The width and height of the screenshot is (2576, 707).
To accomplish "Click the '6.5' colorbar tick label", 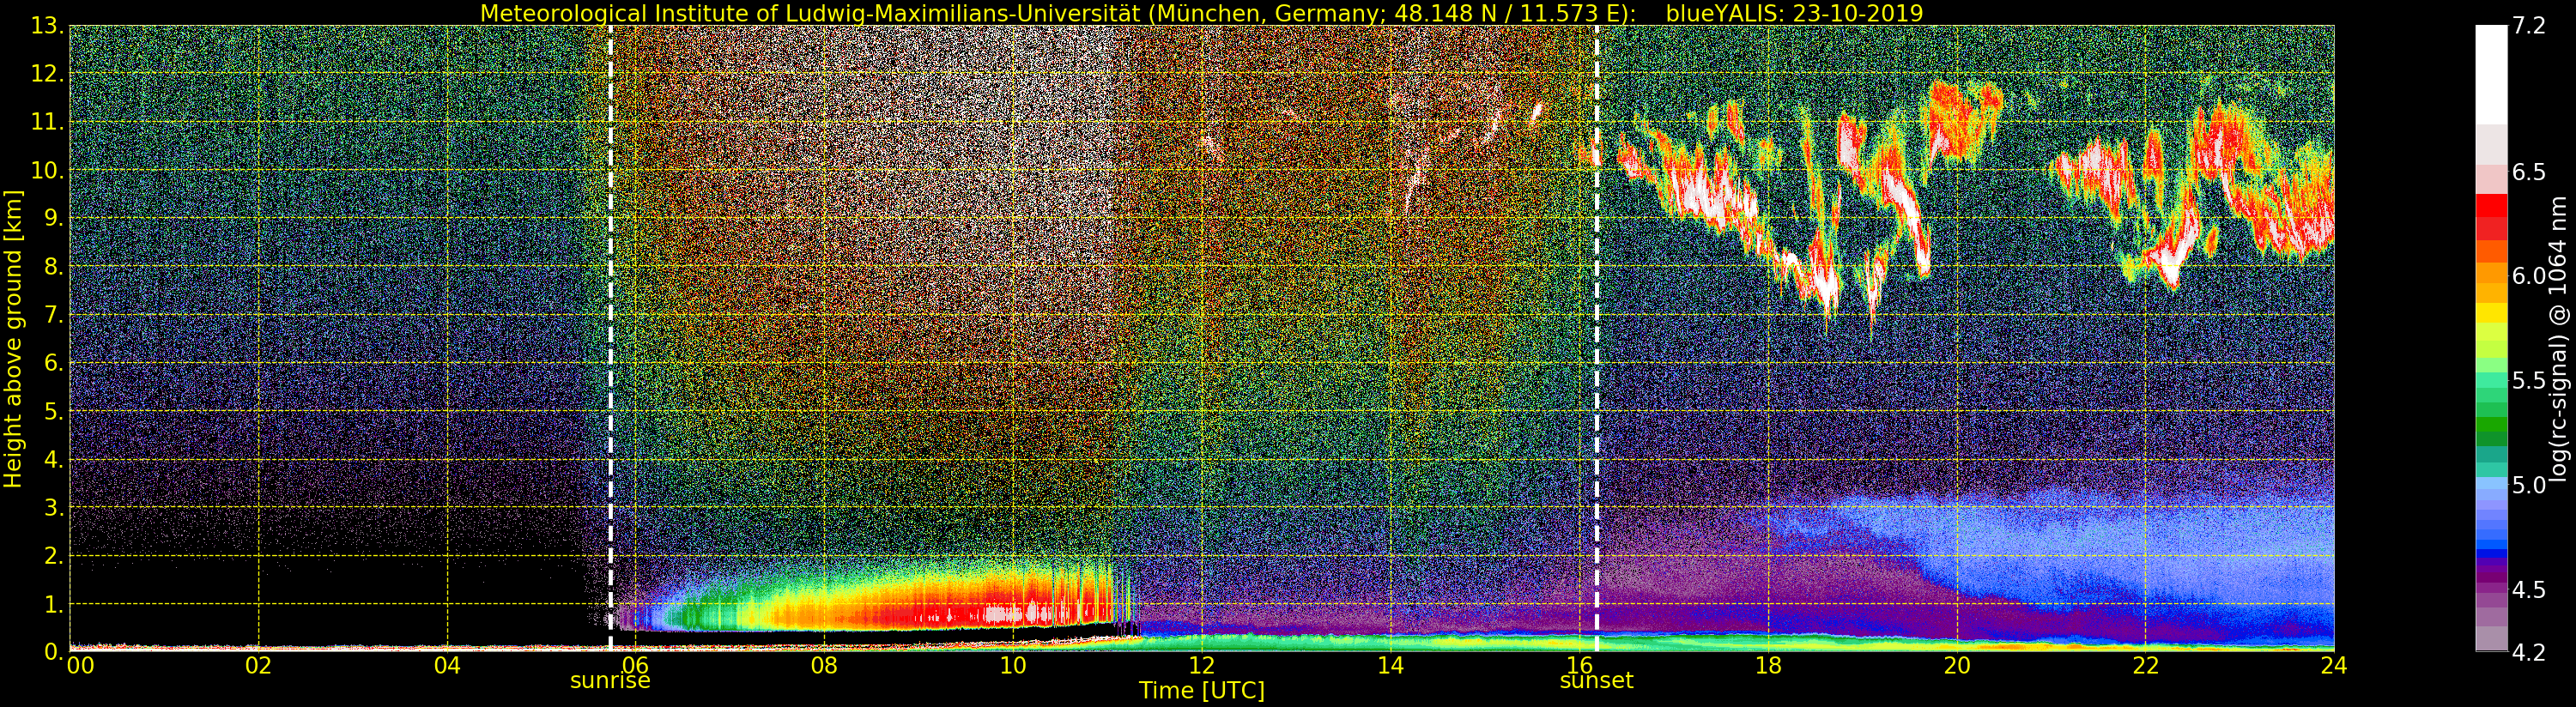I will [2530, 172].
